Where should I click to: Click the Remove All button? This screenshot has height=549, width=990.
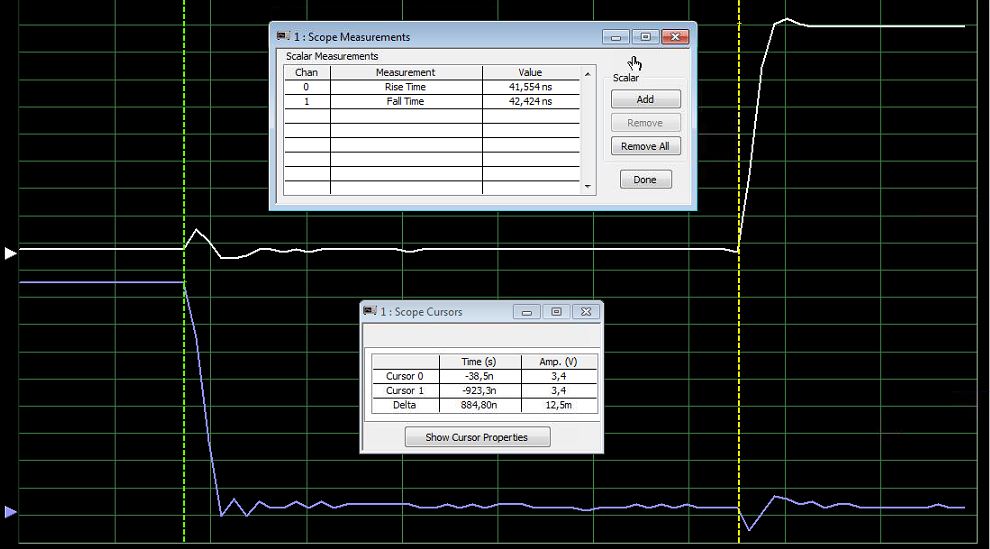point(645,146)
